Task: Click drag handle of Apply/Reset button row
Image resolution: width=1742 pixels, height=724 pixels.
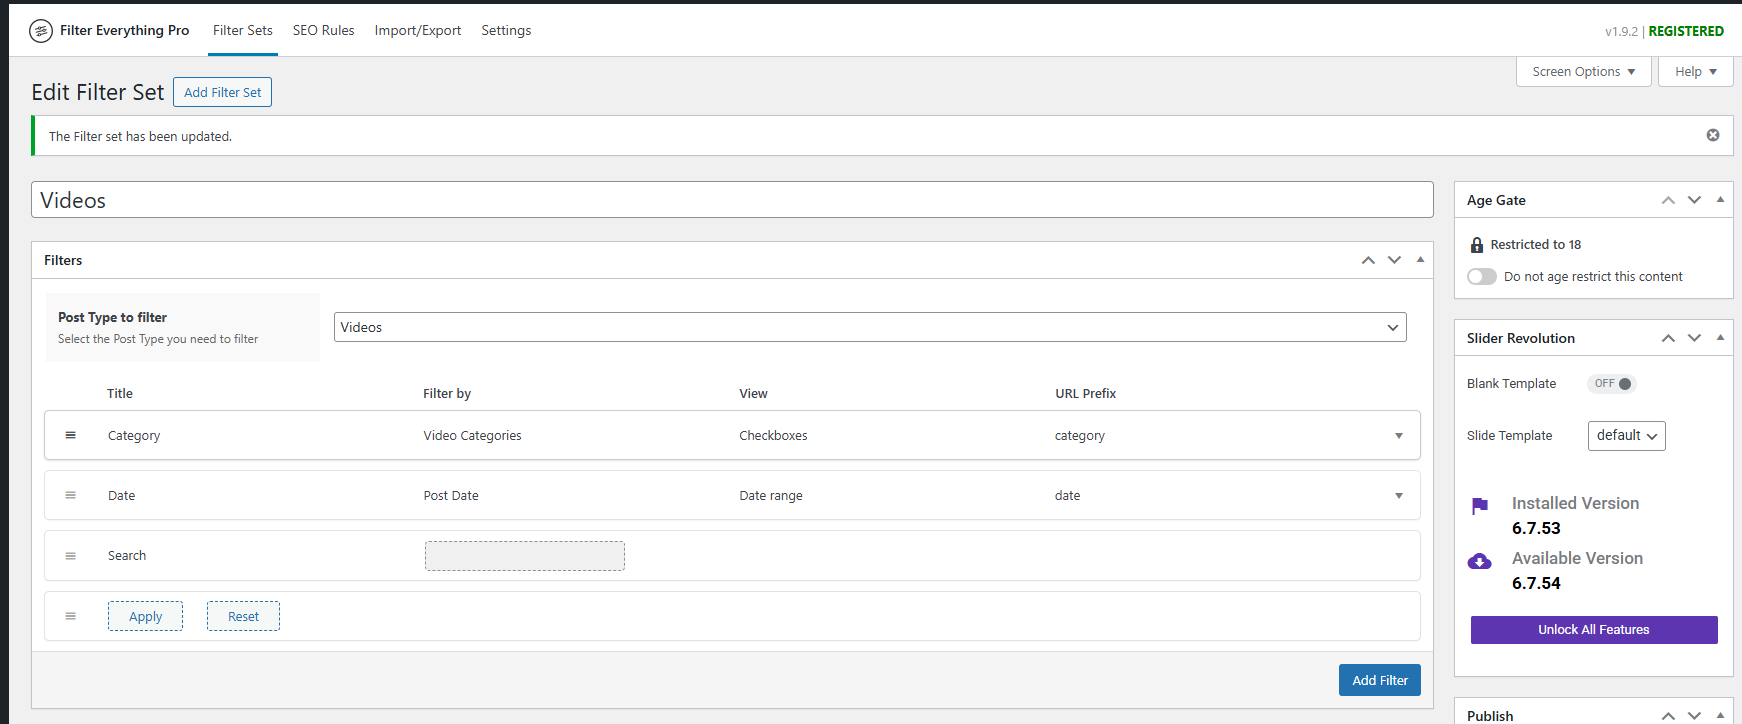Action: point(71,616)
